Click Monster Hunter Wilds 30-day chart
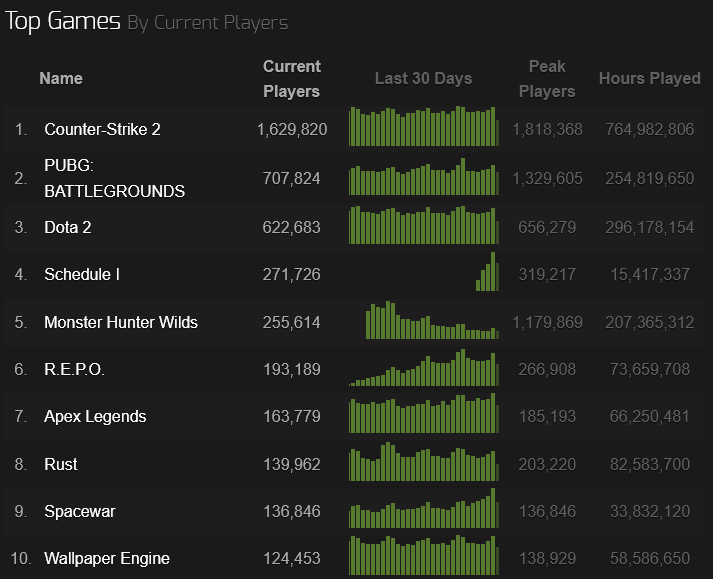This screenshot has width=713, height=579. pos(432,320)
